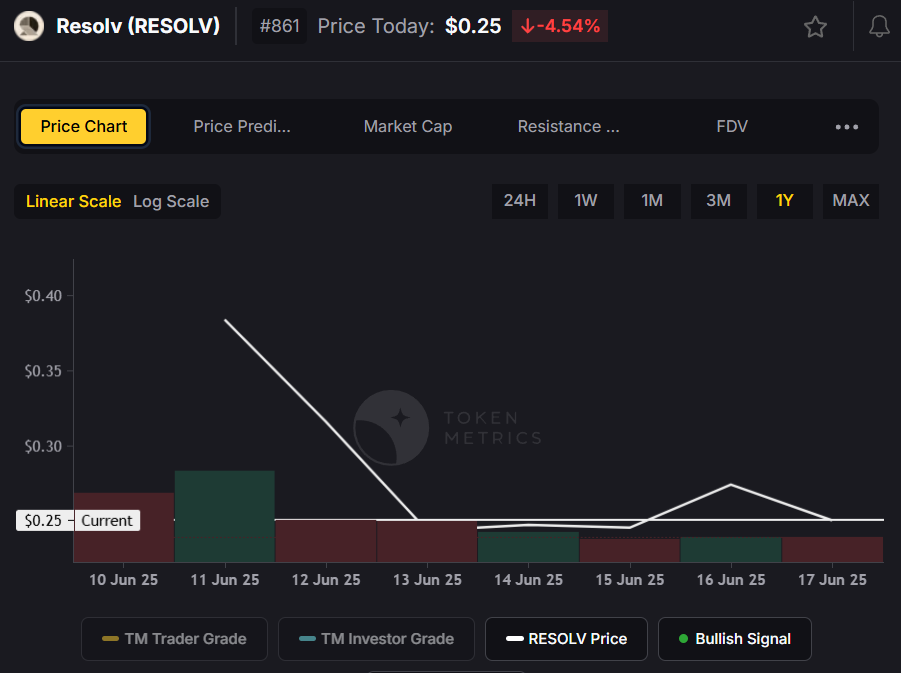
Task: Click the #861 rank badge
Action: pos(279,26)
